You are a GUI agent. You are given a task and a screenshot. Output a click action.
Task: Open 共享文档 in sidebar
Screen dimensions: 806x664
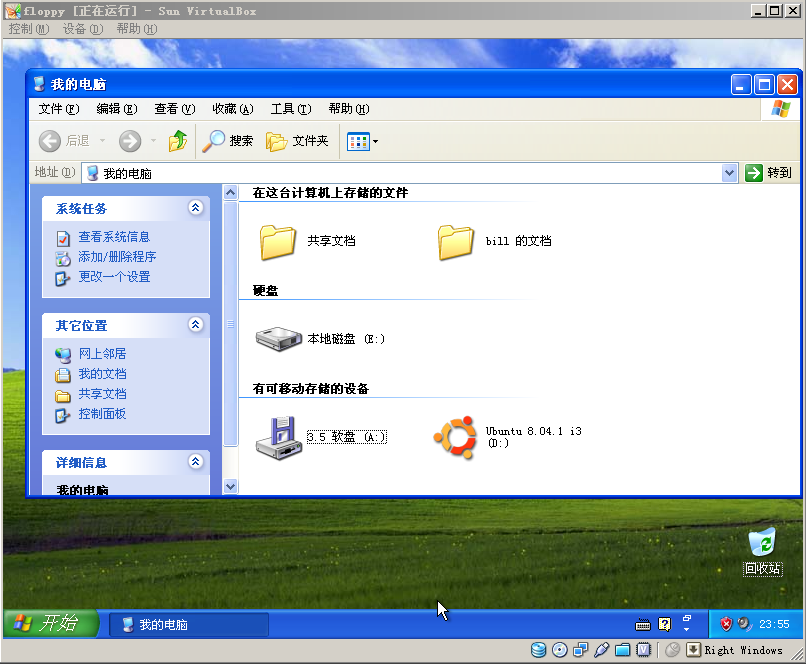[x=102, y=394]
